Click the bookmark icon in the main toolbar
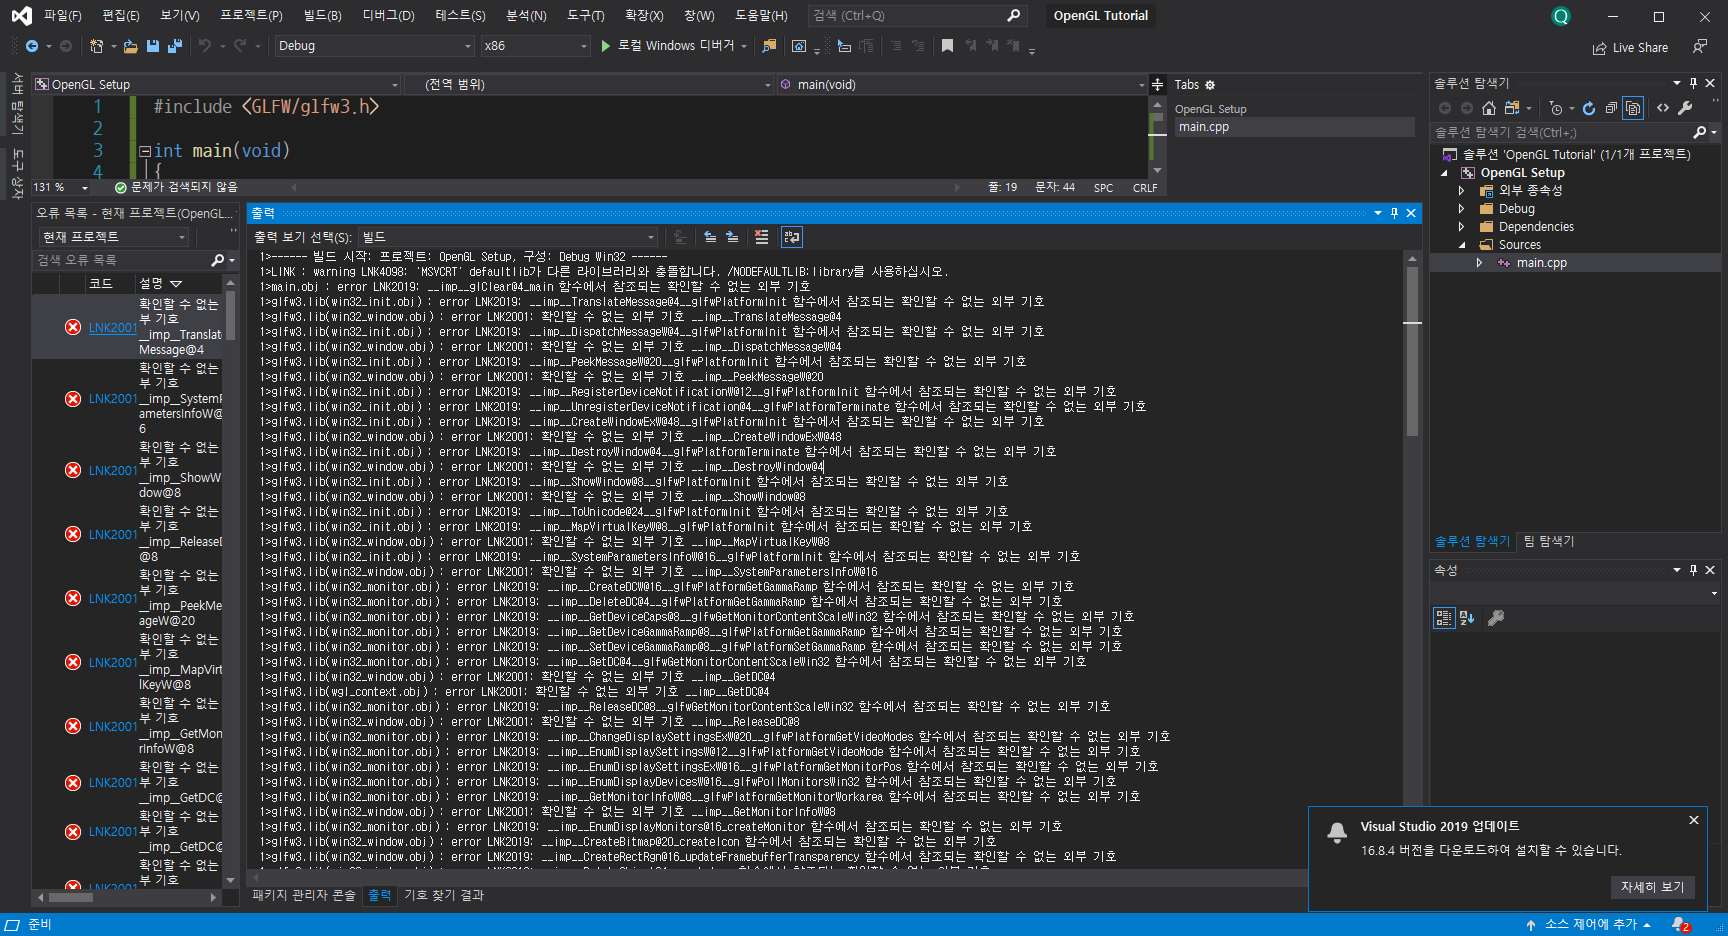 coord(947,46)
